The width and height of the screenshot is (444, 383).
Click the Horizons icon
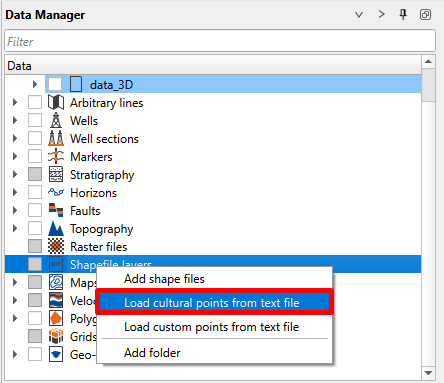[56, 192]
